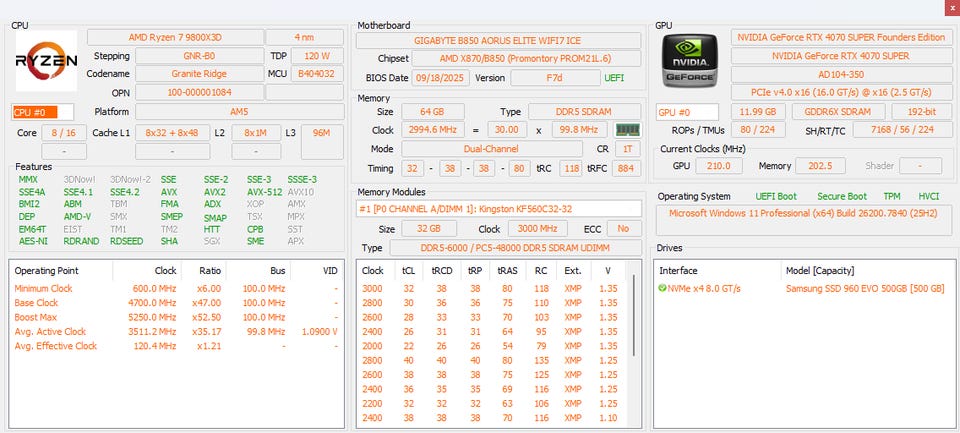Click the AMD-V feature label
960x433 pixels.
(77, 217)
